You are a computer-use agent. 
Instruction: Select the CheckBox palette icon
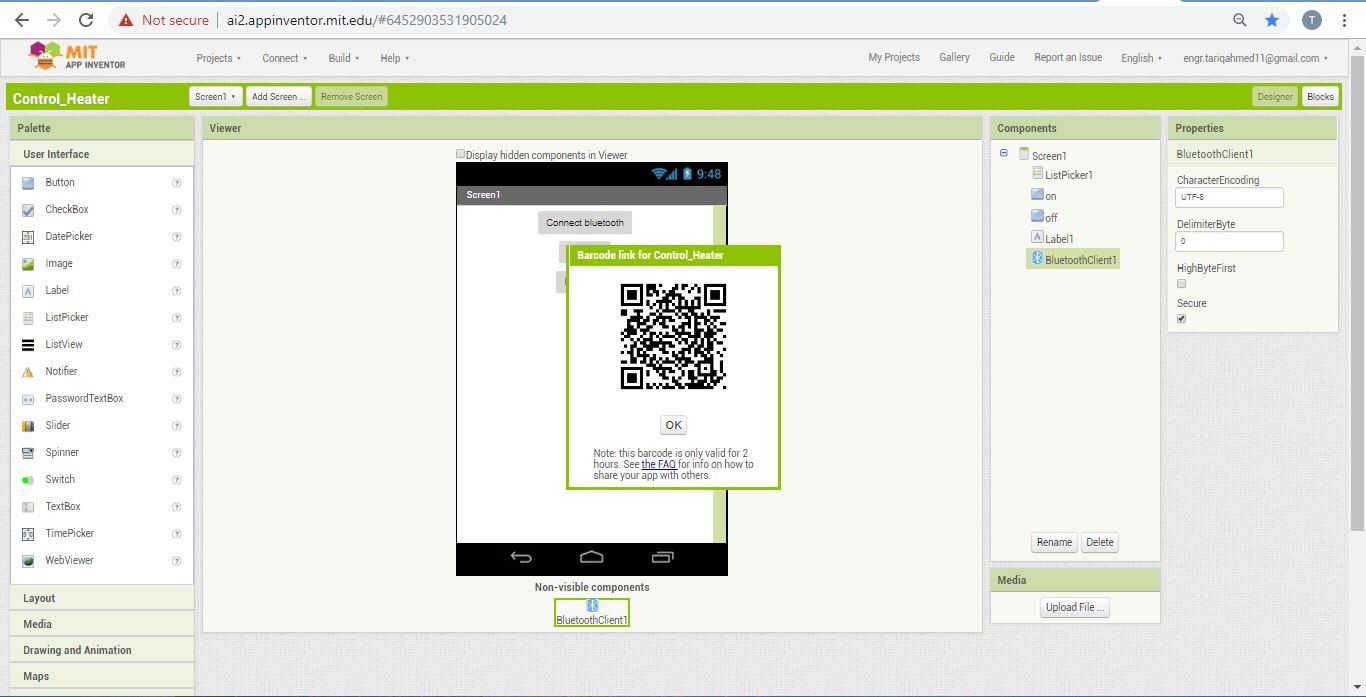pos(28,210)
